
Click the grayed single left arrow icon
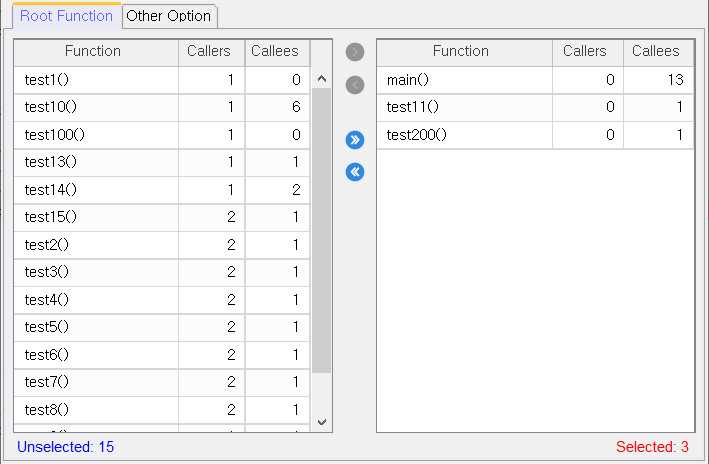coord(355,85)
